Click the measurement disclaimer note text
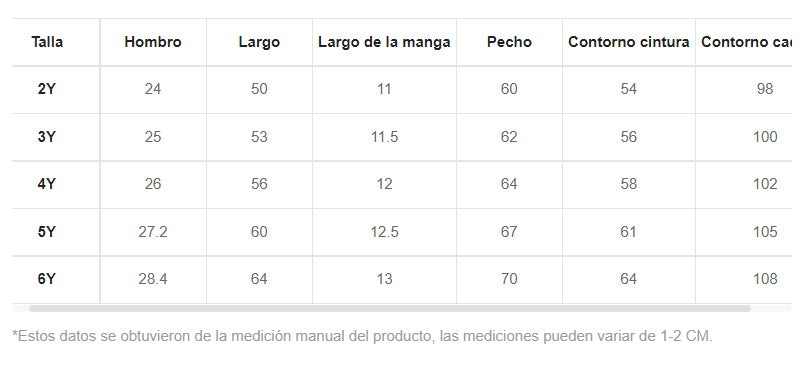 [362, 336]
